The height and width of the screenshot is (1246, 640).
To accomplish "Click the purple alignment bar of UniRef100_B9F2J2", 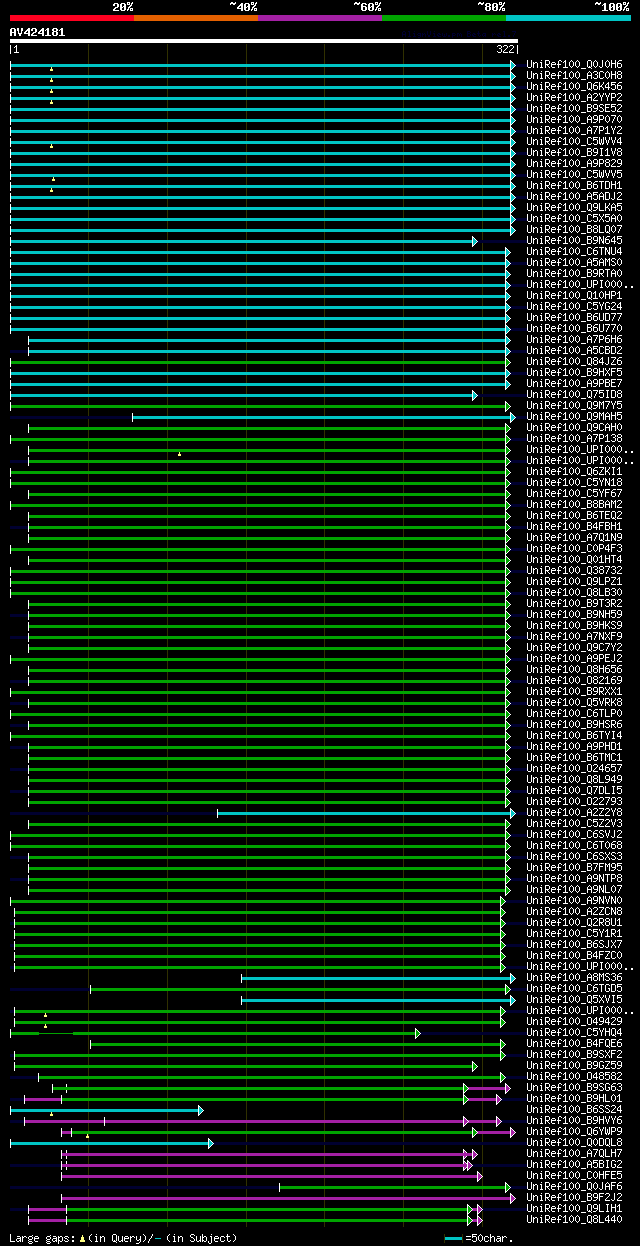I will [x=288, y=1198].
